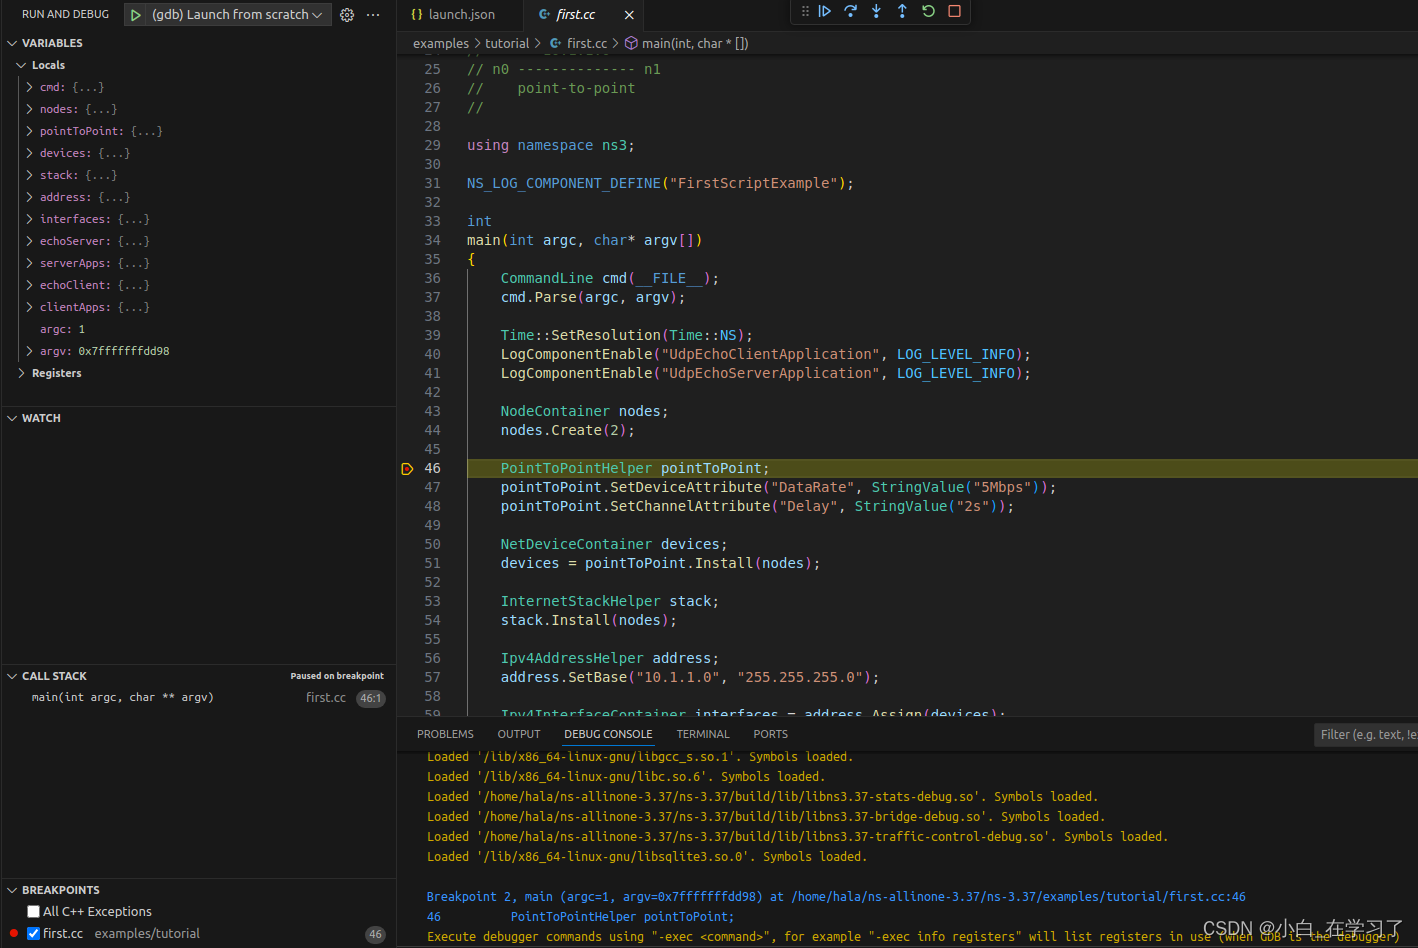Toggle the breakpoint arrow at line 46
Screen dimensions: 1418x948
pos(406,468)
